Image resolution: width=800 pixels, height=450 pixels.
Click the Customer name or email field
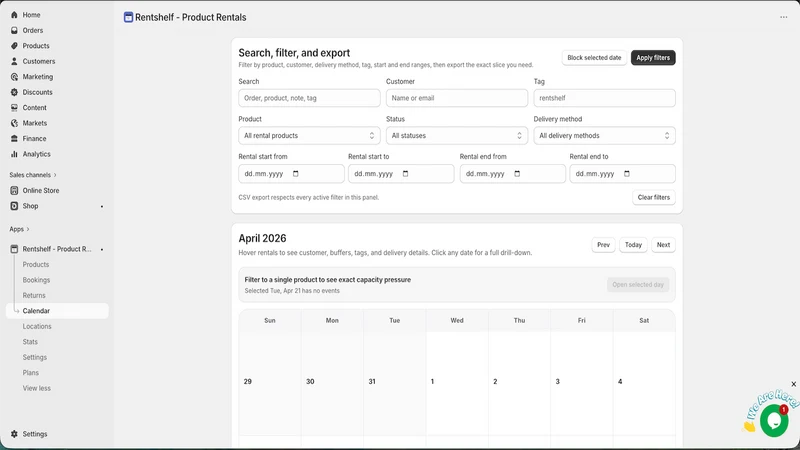[457, 98]
